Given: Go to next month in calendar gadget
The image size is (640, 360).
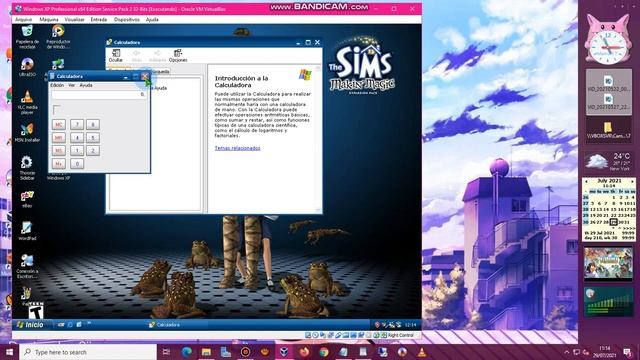Looking at the screenshot, I should [x=633, y=181].
